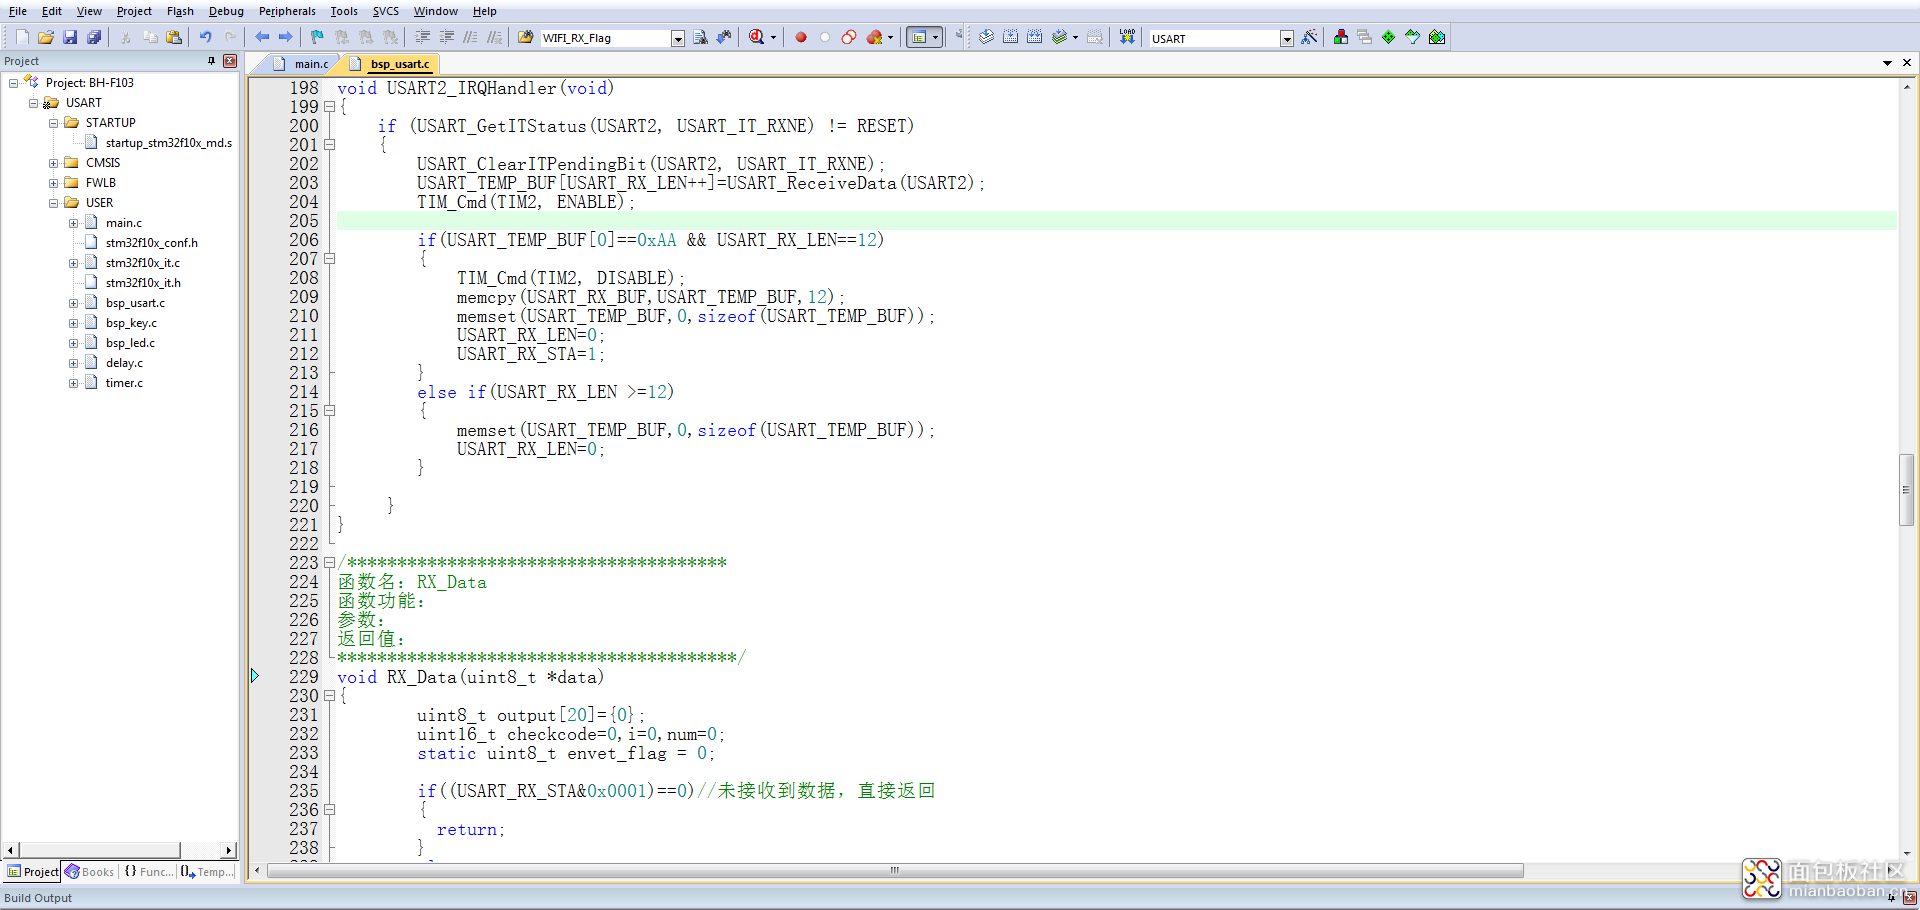Screen dimensions: 1920x910
Task: Click the Save All toolbar icon
Action: point(94,37)
